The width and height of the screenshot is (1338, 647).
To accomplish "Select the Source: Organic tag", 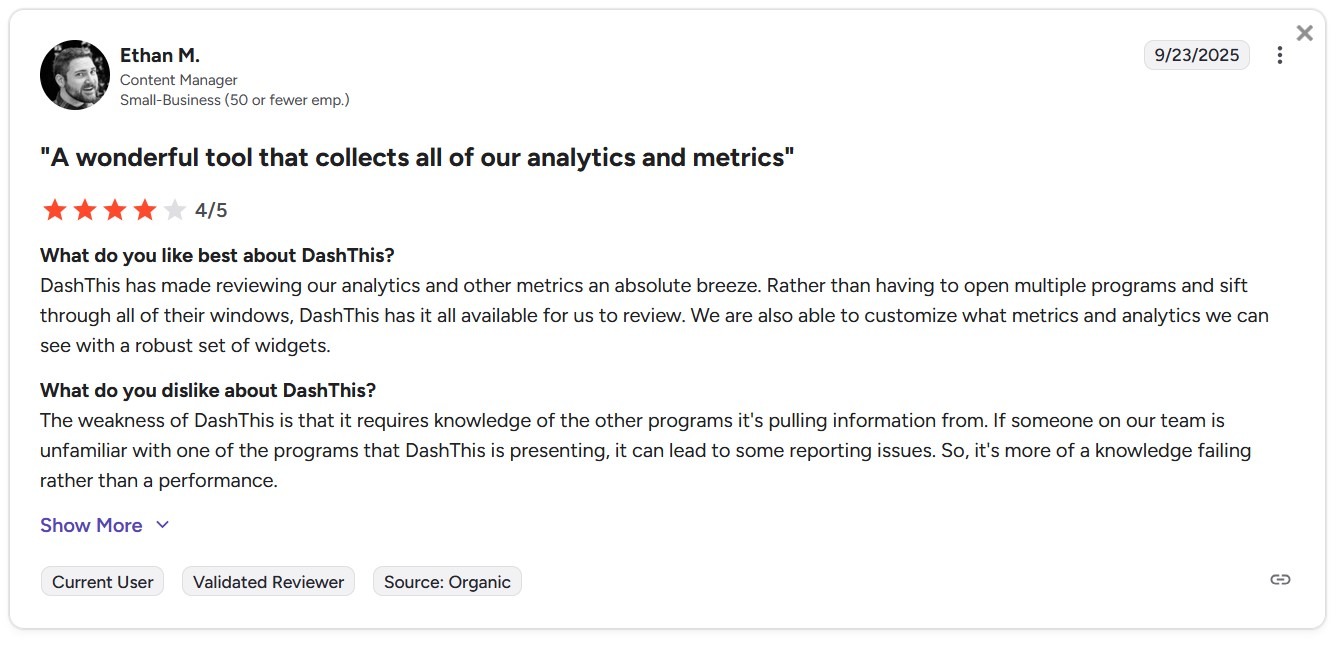I will (447, 582).
